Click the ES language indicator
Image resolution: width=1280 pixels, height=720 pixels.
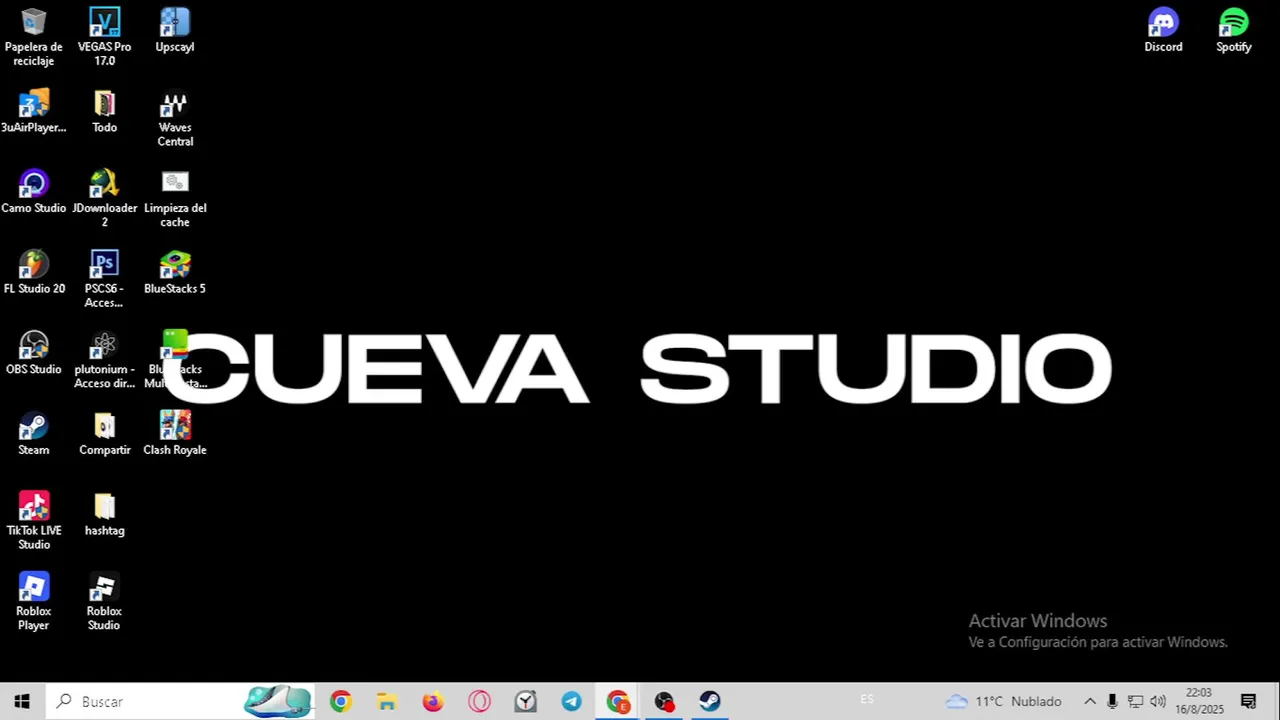(x=867, y=700)
